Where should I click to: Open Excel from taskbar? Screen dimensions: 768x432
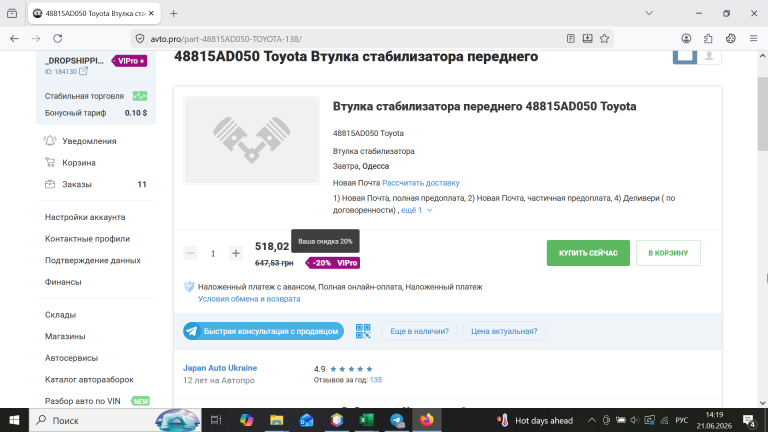366,420
